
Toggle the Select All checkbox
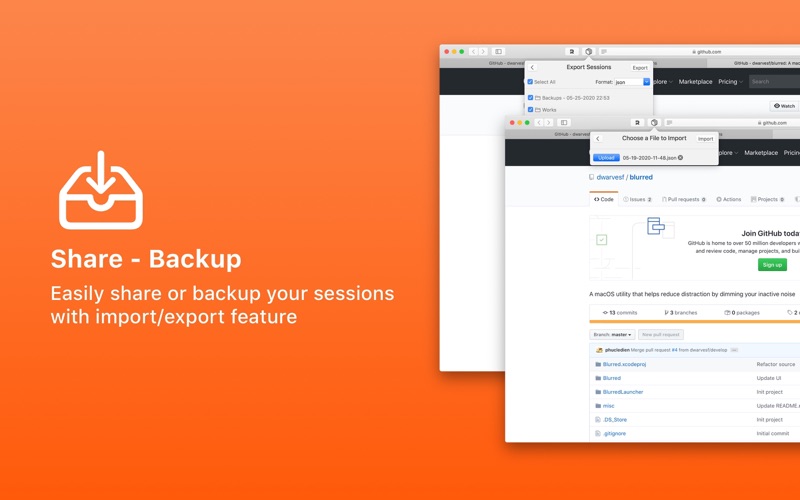click(530, 82)
